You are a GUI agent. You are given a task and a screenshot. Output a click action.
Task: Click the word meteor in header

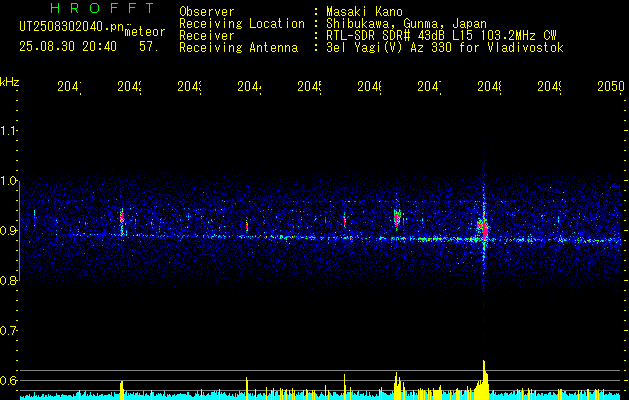point(145,32)
